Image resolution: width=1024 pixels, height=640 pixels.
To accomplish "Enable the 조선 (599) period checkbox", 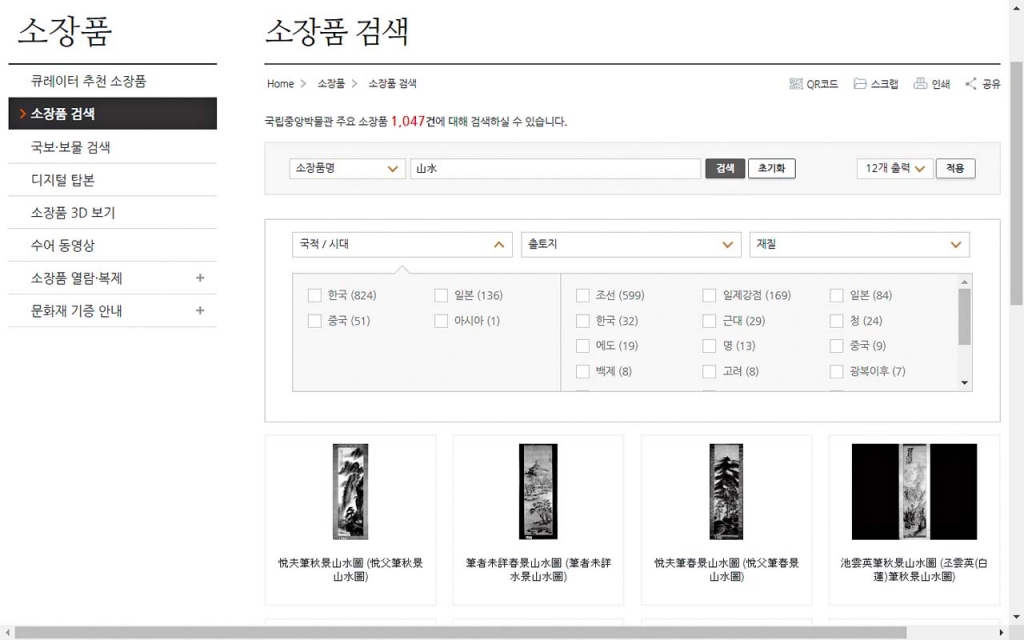I will click(x=583, y=295).
